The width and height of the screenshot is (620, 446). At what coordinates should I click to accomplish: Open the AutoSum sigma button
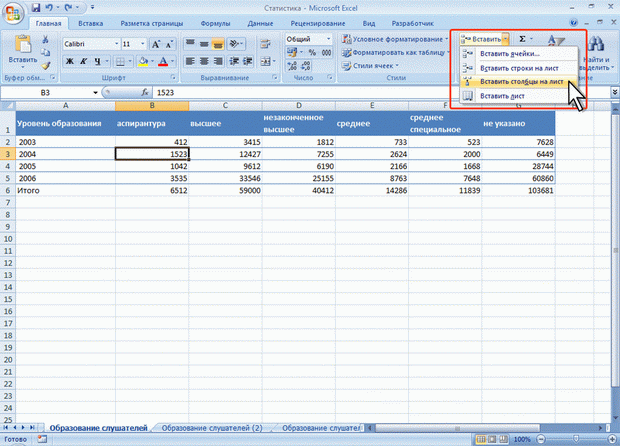click(x=522, y=39)
